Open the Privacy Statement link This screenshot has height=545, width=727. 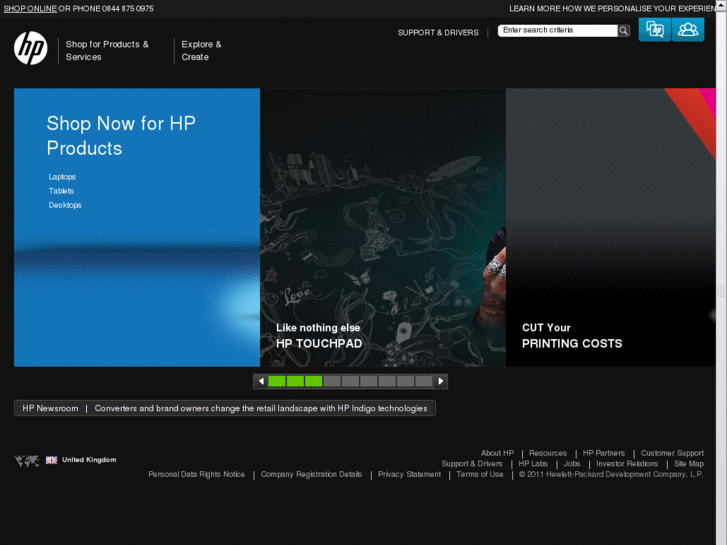(x=409, y=475)
